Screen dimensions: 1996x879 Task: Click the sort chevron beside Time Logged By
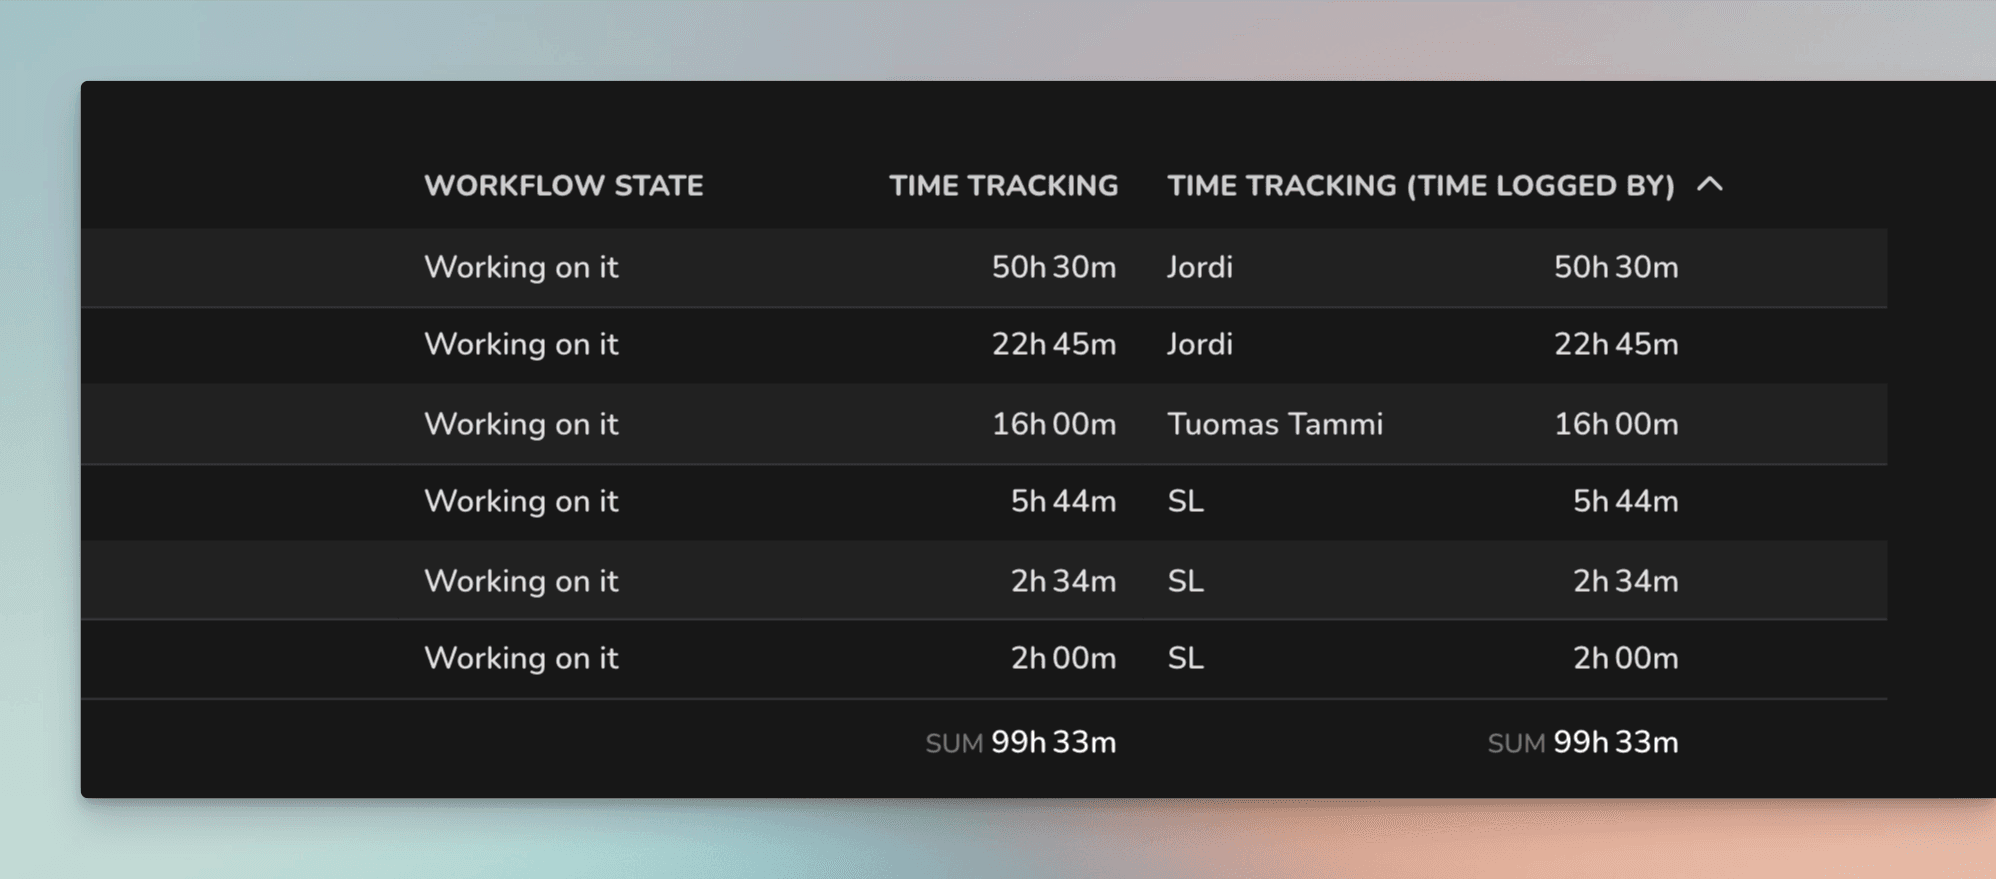1710,184
